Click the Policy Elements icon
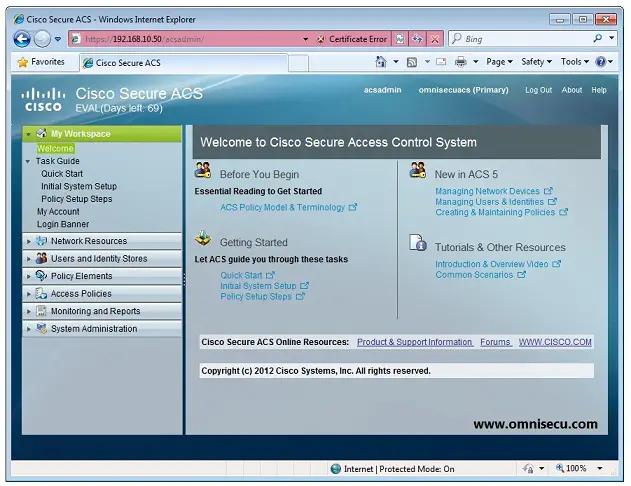The width and height of the screenshot is (631, 486). pos(41,276)
